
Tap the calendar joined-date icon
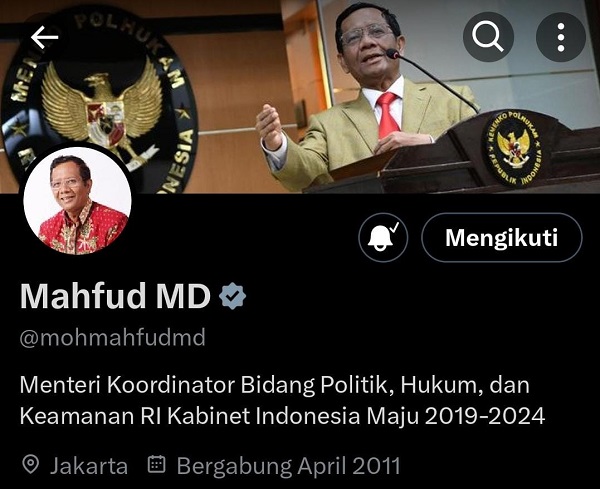tap(157, 464)
